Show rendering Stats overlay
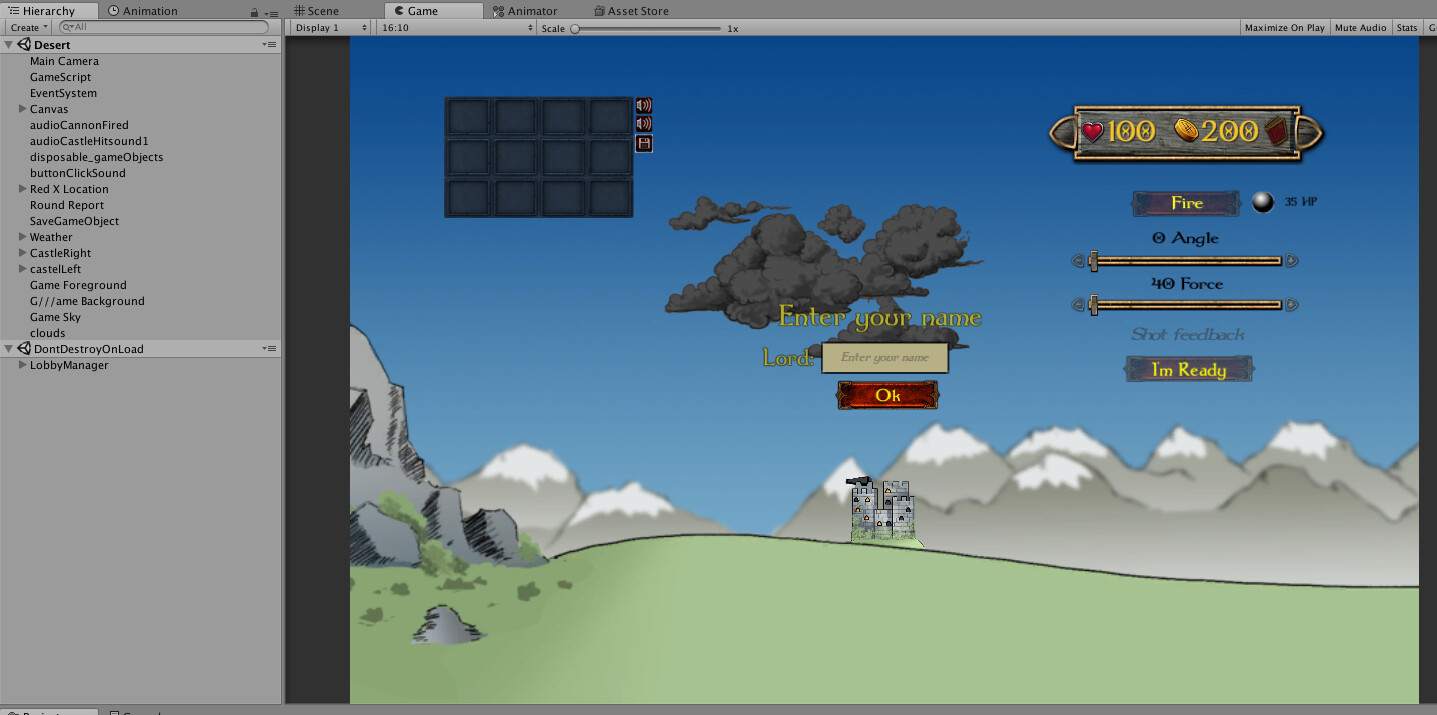 click(x=1406, y=27)
